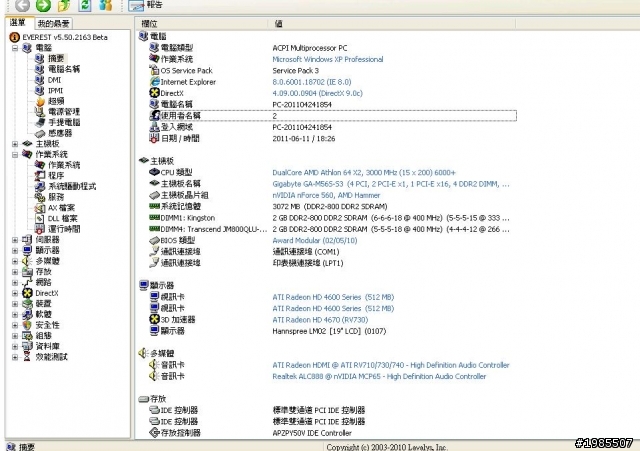Image resolution: width=640 pixels, height=451 pixels.
Task: Collapse the 電腦 tree node
Action: 15,48
